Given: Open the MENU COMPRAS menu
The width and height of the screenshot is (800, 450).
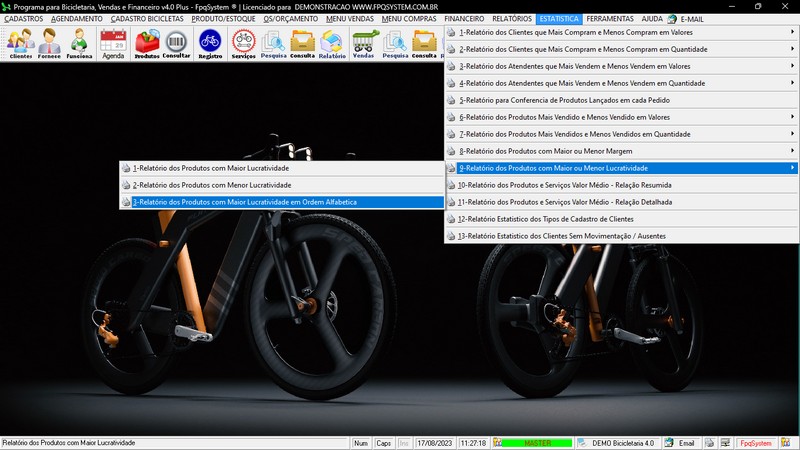Looking at the screenshot, I should pos(409,19).
